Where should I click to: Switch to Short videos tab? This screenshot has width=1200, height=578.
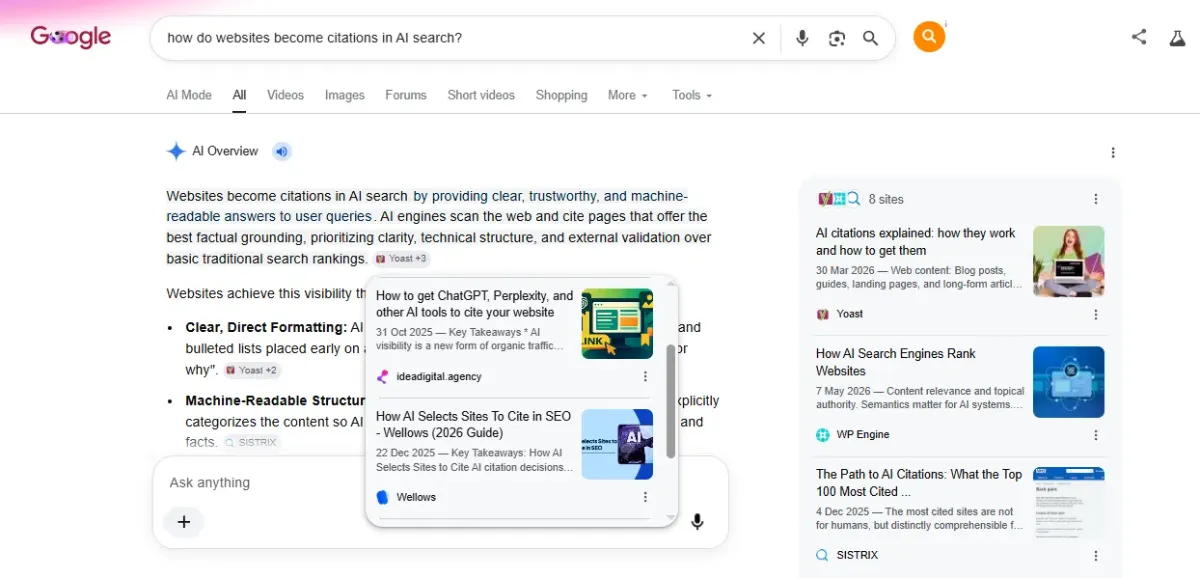[481, 95]
